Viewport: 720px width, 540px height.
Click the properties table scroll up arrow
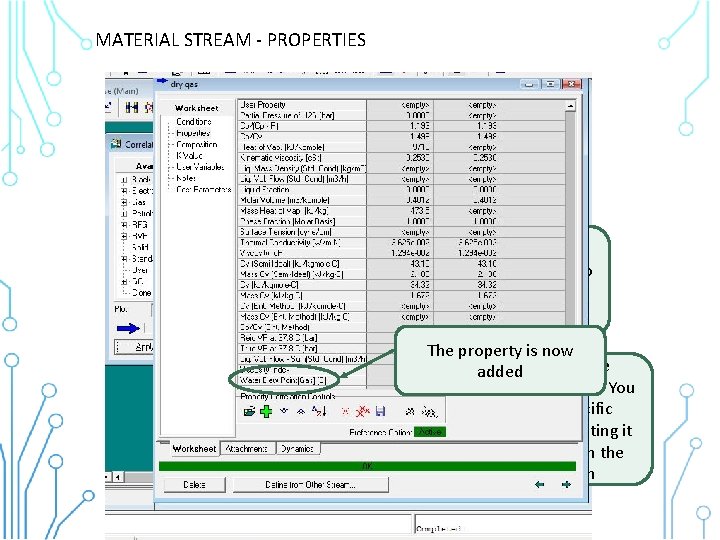pos(570,105)
